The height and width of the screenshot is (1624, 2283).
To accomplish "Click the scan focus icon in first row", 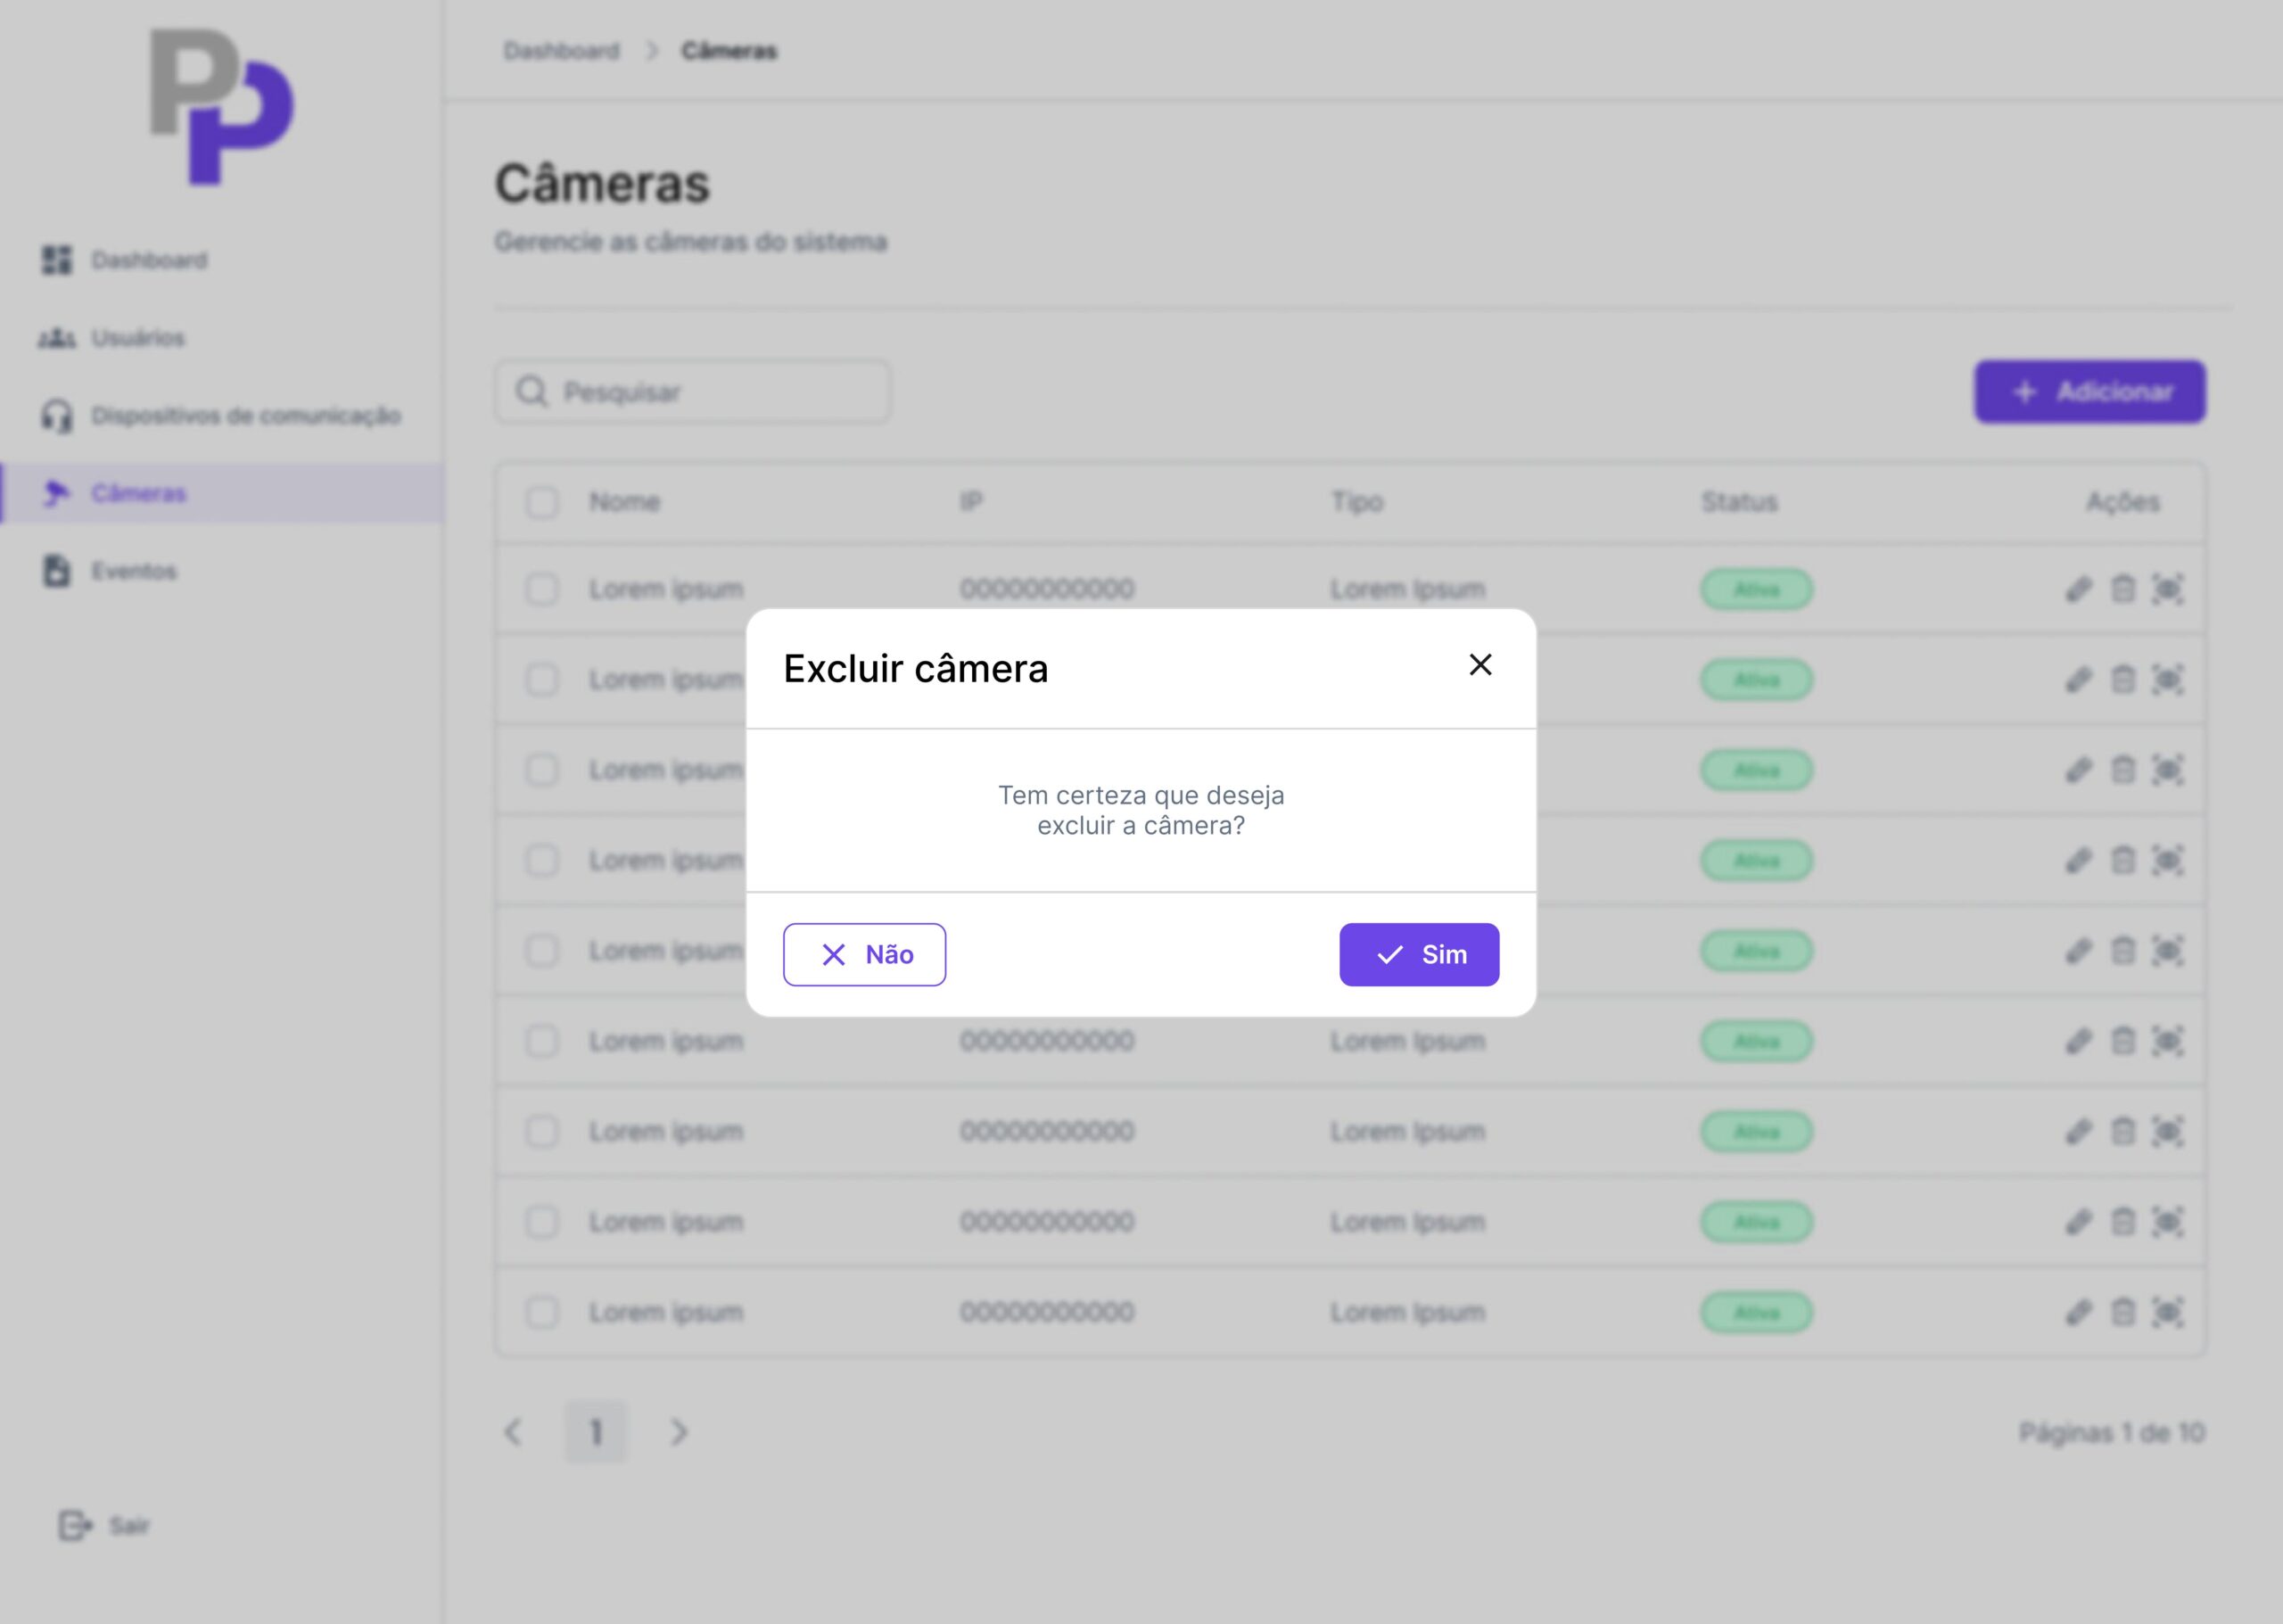I will point(2167,589).
